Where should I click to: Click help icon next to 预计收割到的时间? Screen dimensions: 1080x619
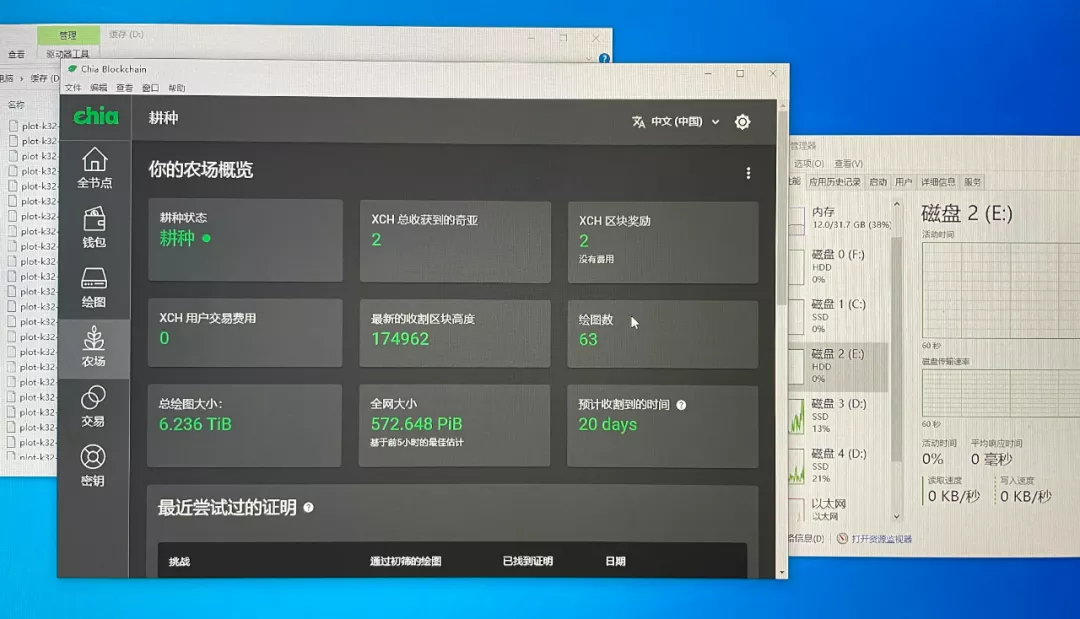681,405
